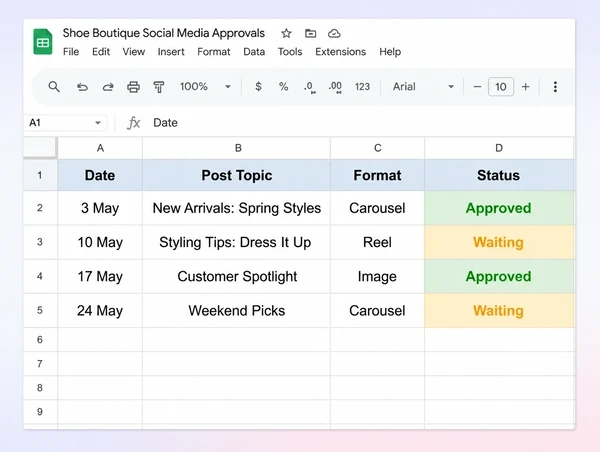This screenshot has width=600, height=452.
Task: Select the Reel format cell
Action: [x=377, y=242]
